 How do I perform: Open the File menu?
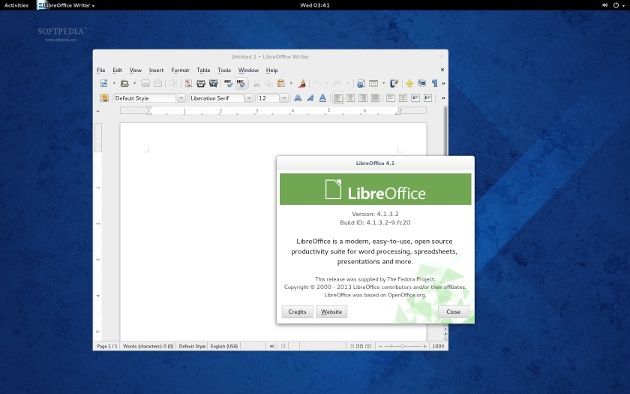pos(101,70)
